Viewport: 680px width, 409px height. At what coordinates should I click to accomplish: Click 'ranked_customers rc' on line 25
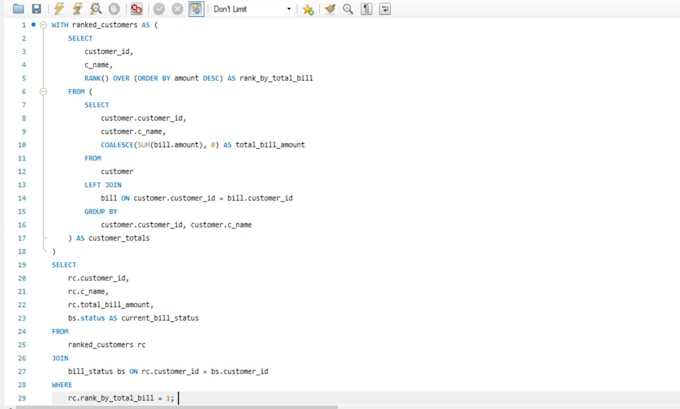click(107, 345)
